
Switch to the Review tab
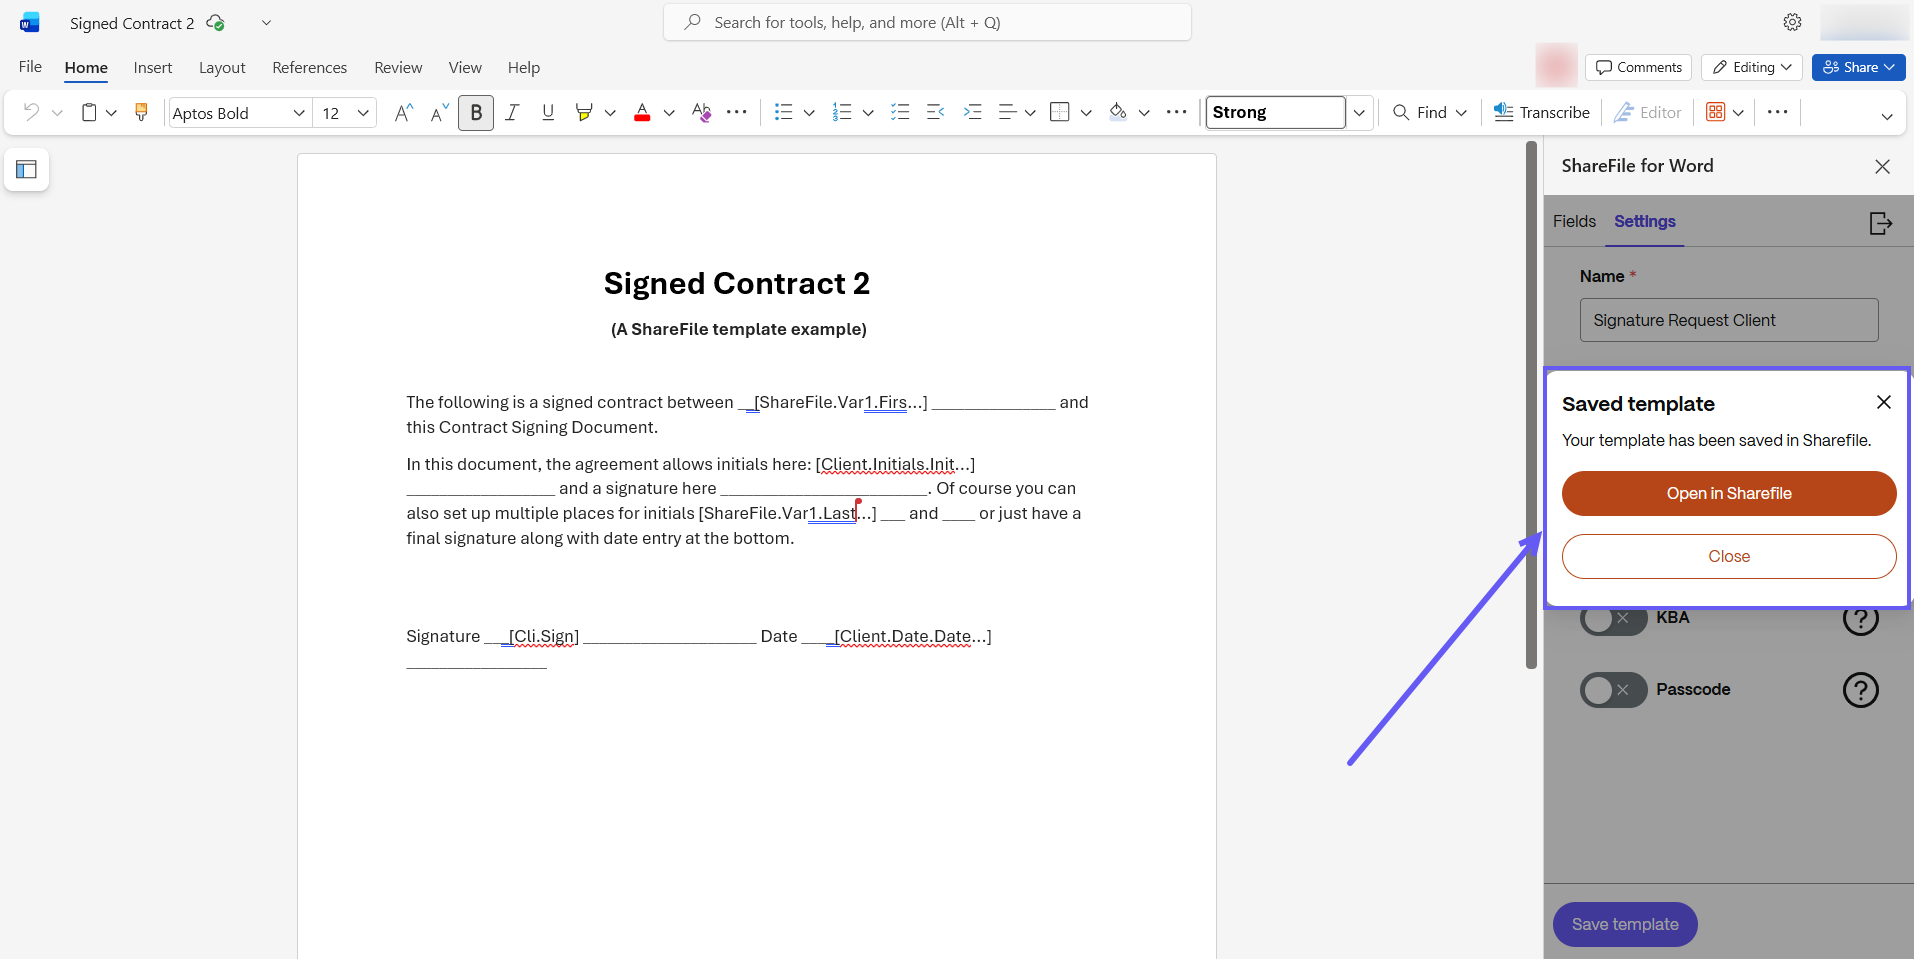tap(398, 67)
